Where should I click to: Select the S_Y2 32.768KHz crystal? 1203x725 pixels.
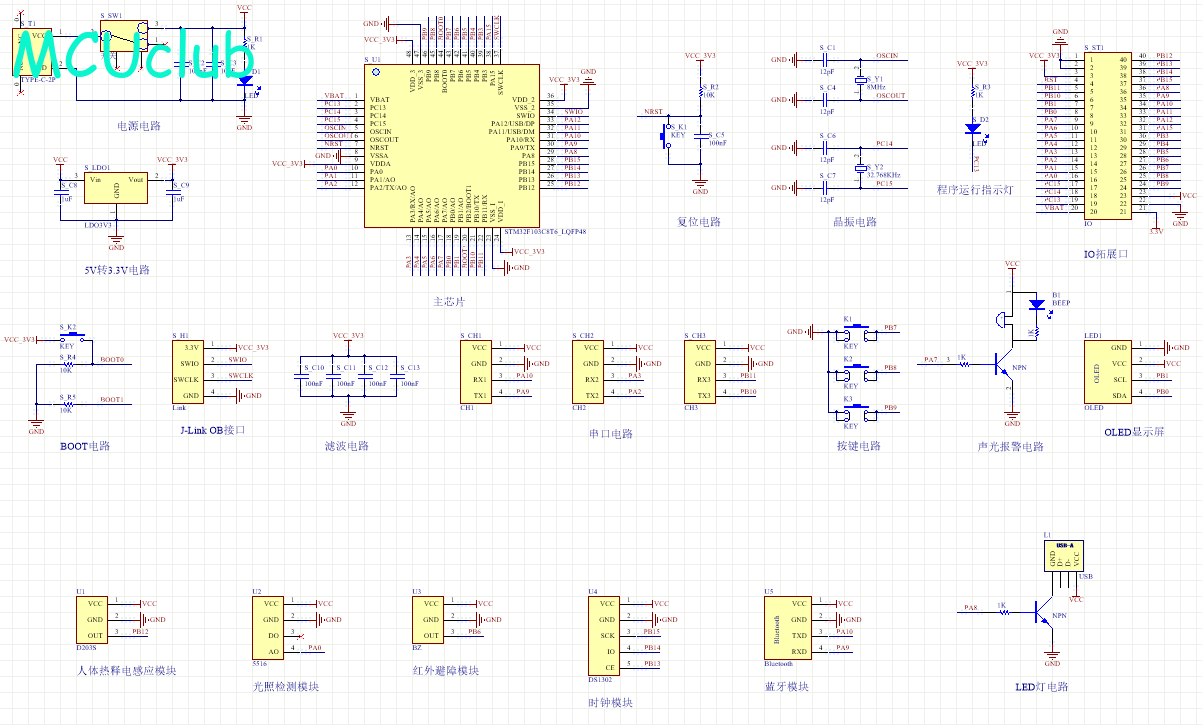[x=859, y=167]
